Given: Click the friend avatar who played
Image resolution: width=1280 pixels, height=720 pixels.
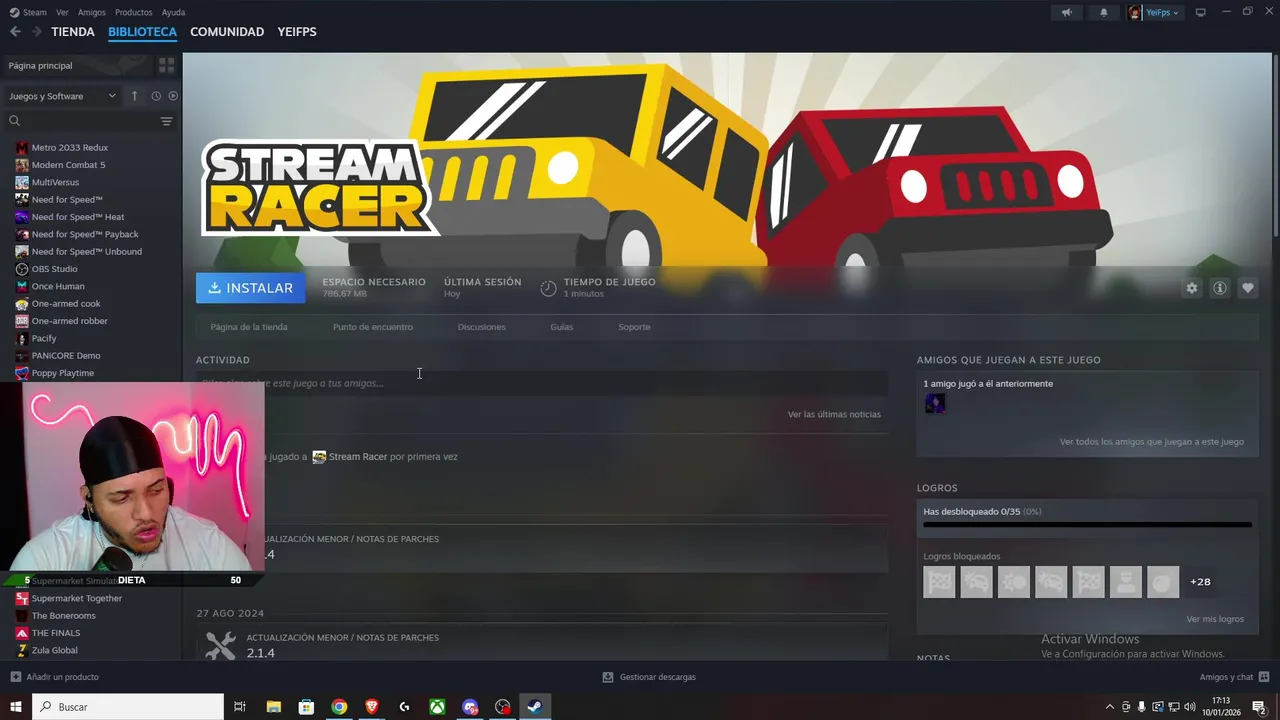Looking at the screenshot, I should tap(935, 403).
